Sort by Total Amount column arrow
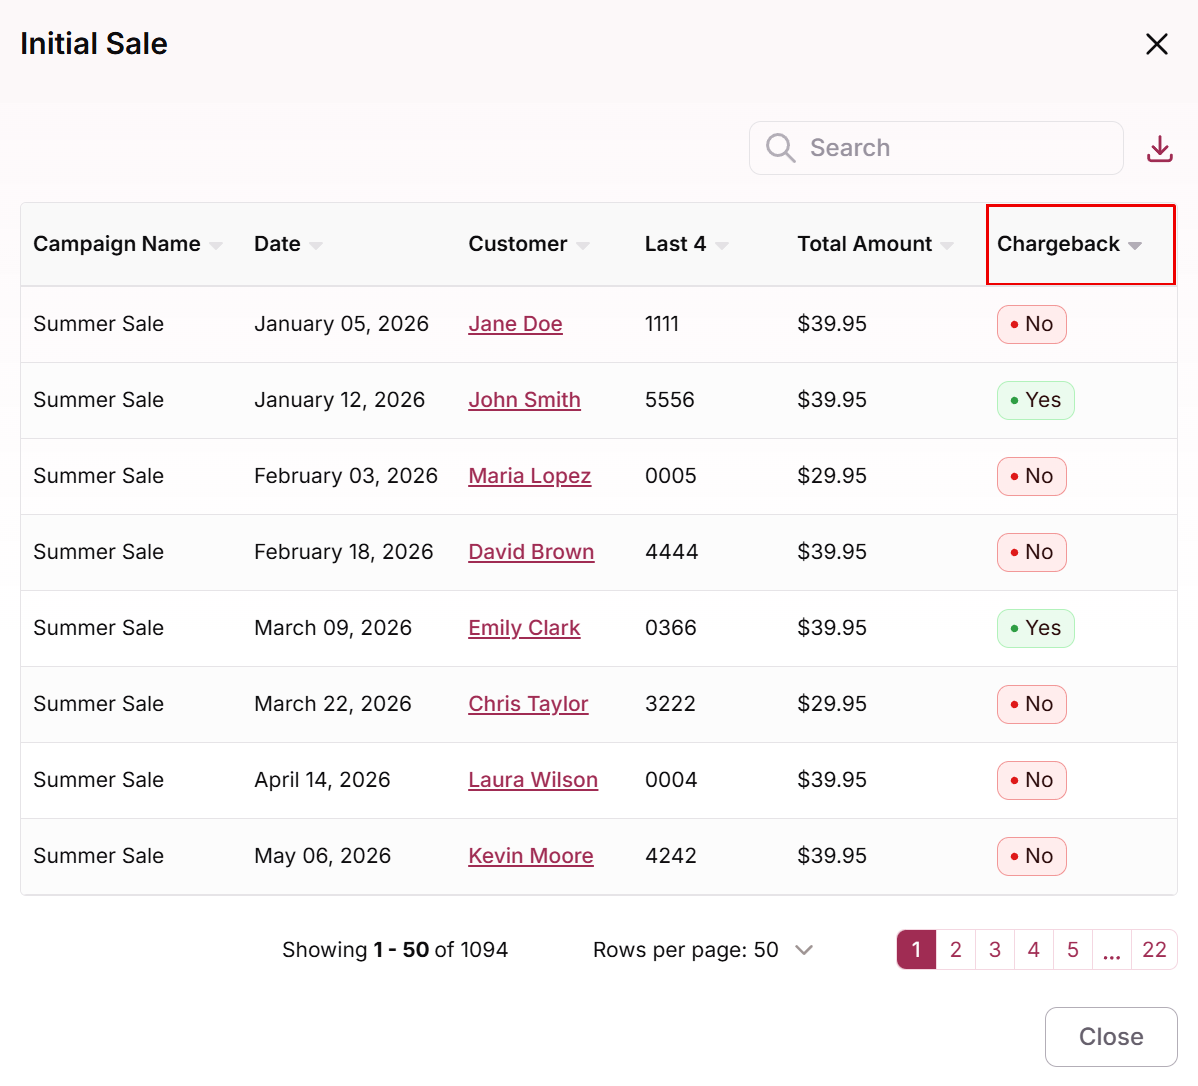This screenshot has height=1086, width=1198. (947, 245)
